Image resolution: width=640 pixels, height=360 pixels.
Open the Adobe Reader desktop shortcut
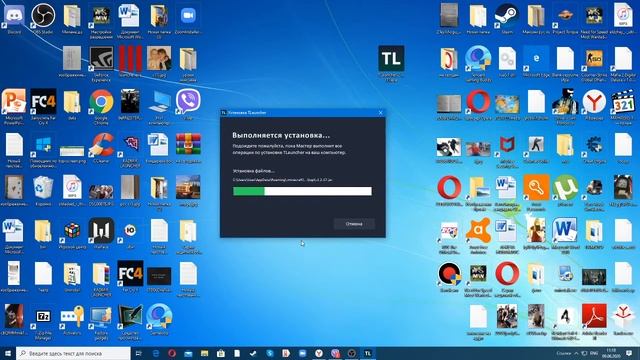(594, 322)
